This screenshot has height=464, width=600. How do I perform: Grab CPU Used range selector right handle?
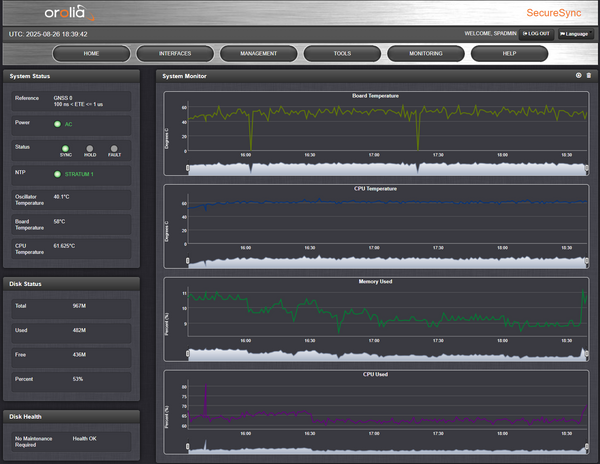587,446
